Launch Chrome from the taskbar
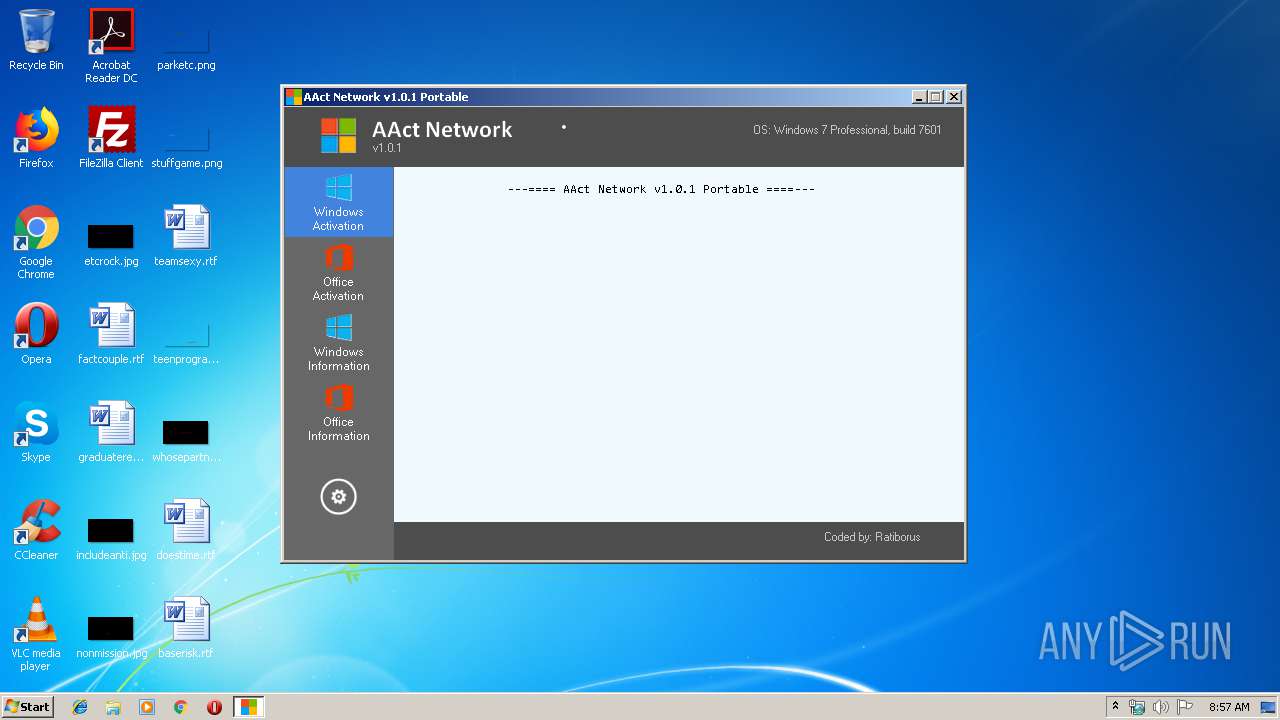 (180, 707)
